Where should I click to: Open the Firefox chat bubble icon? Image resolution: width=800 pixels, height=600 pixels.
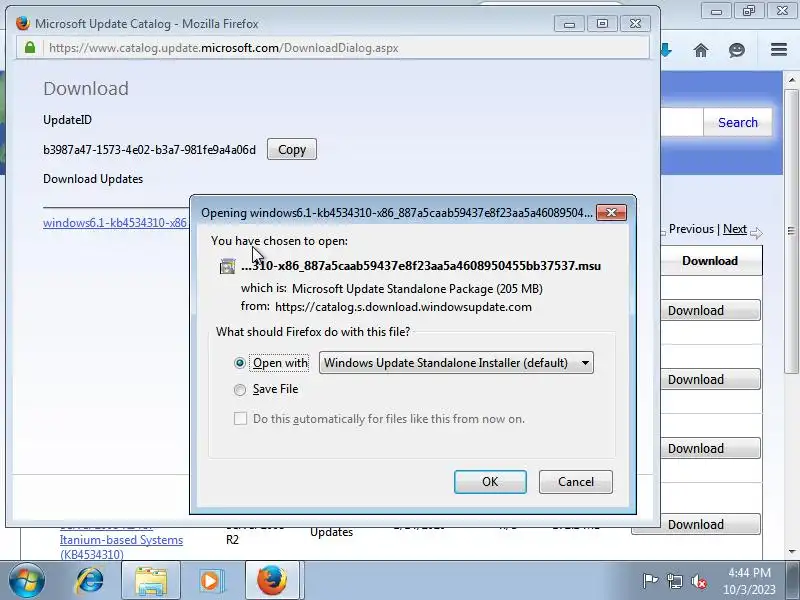coord(737,50)
